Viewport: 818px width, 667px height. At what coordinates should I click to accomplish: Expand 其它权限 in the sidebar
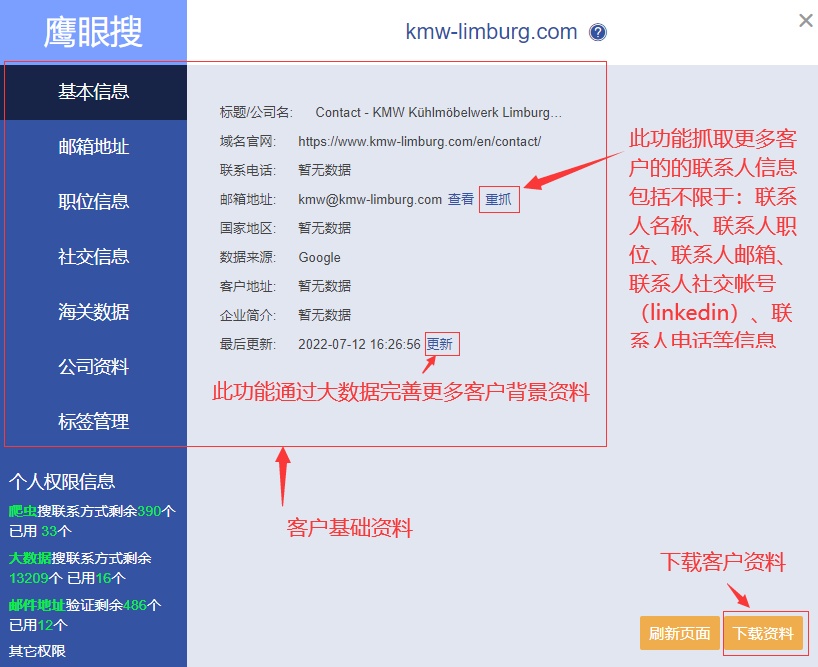pyautogui.click(x=37, y=651)
